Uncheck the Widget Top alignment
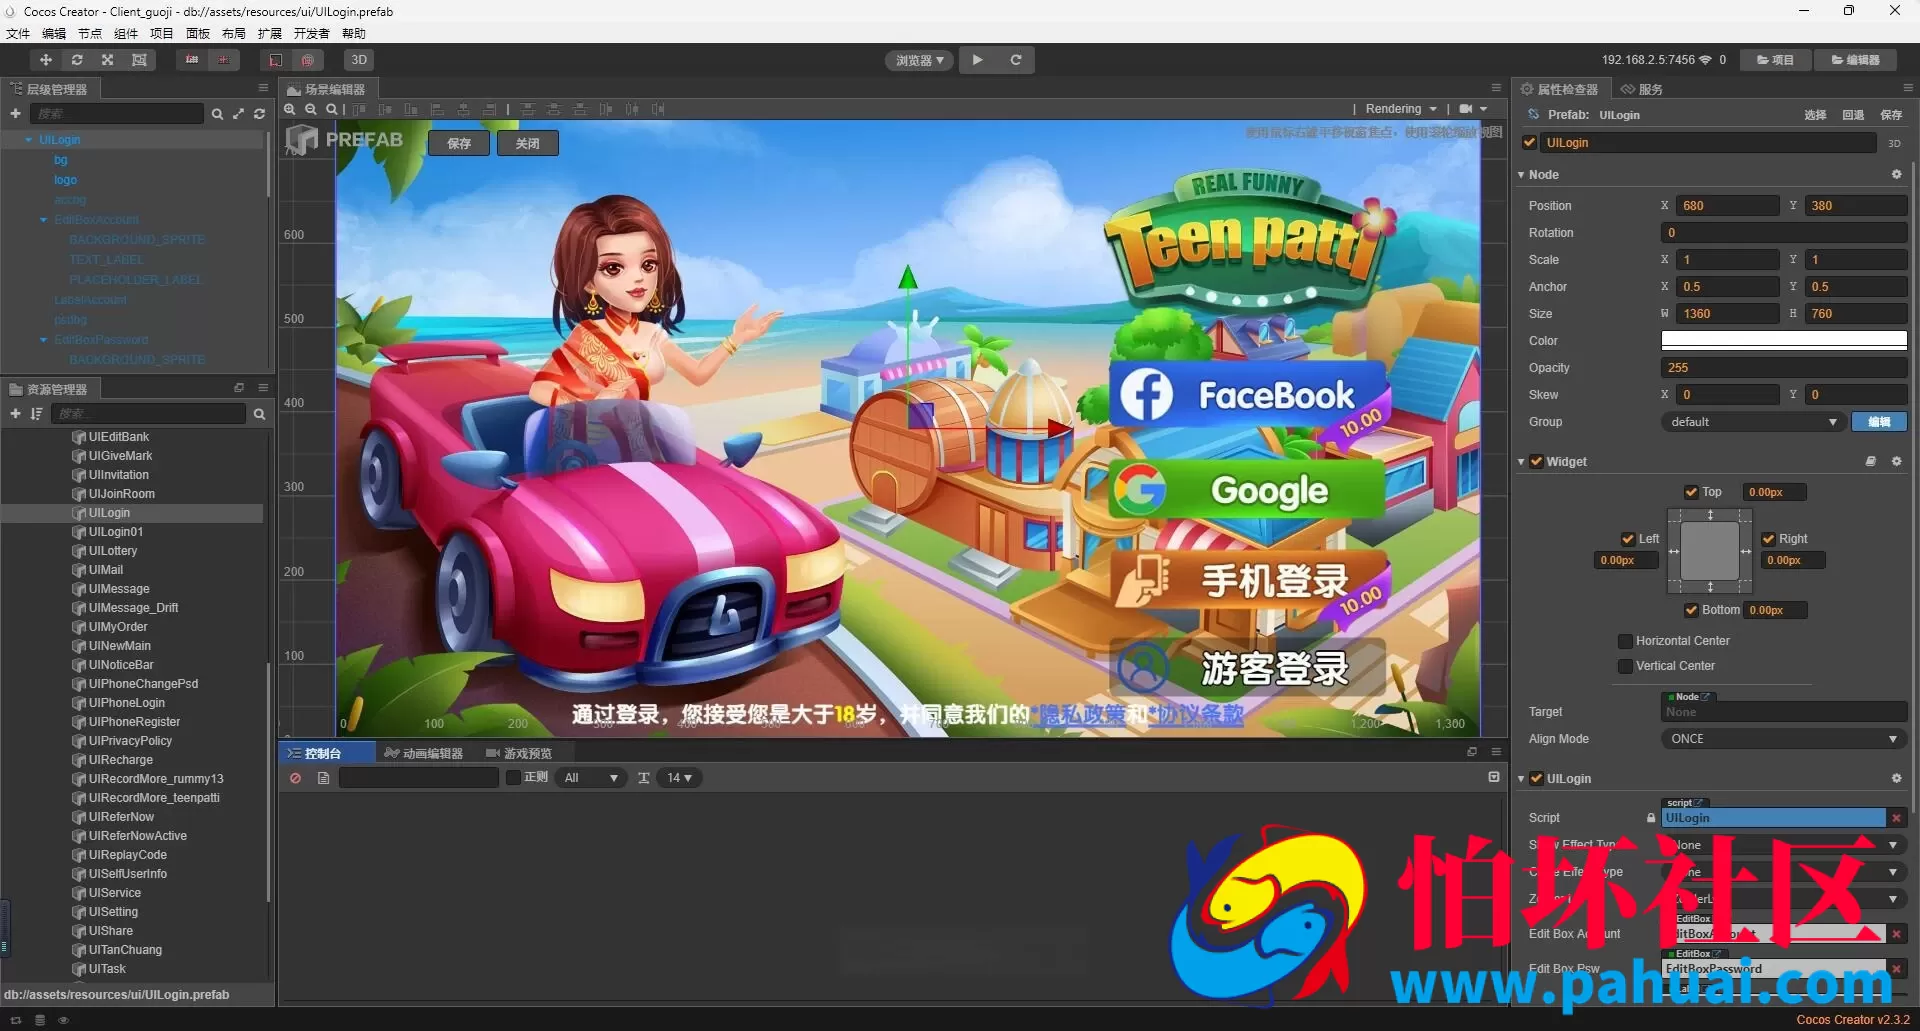This screenshot has width=1920, height=1031. point(1691,492)
